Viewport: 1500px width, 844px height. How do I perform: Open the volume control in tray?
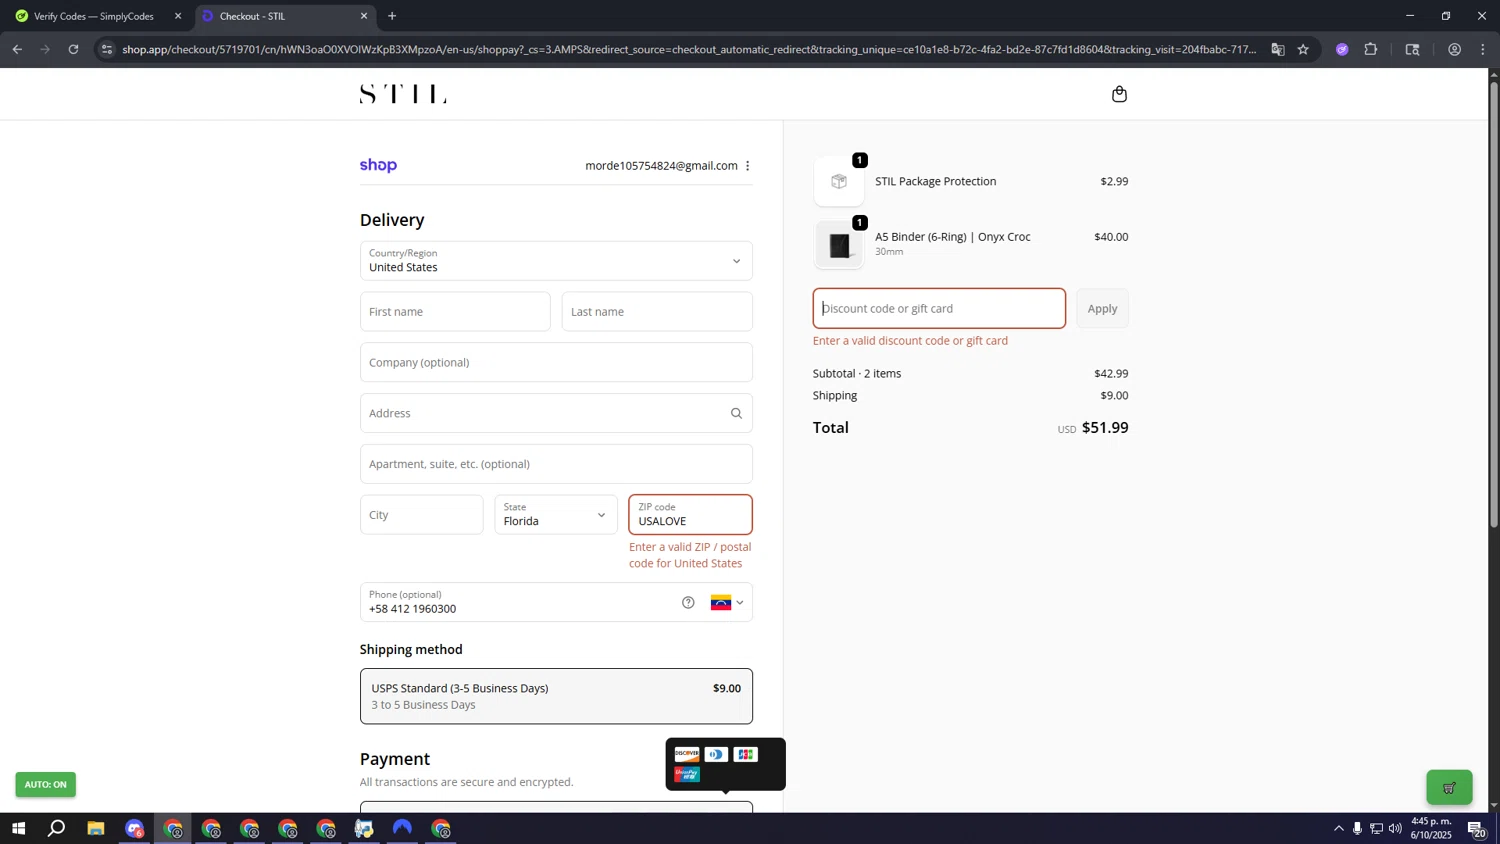pos(1395,828)
